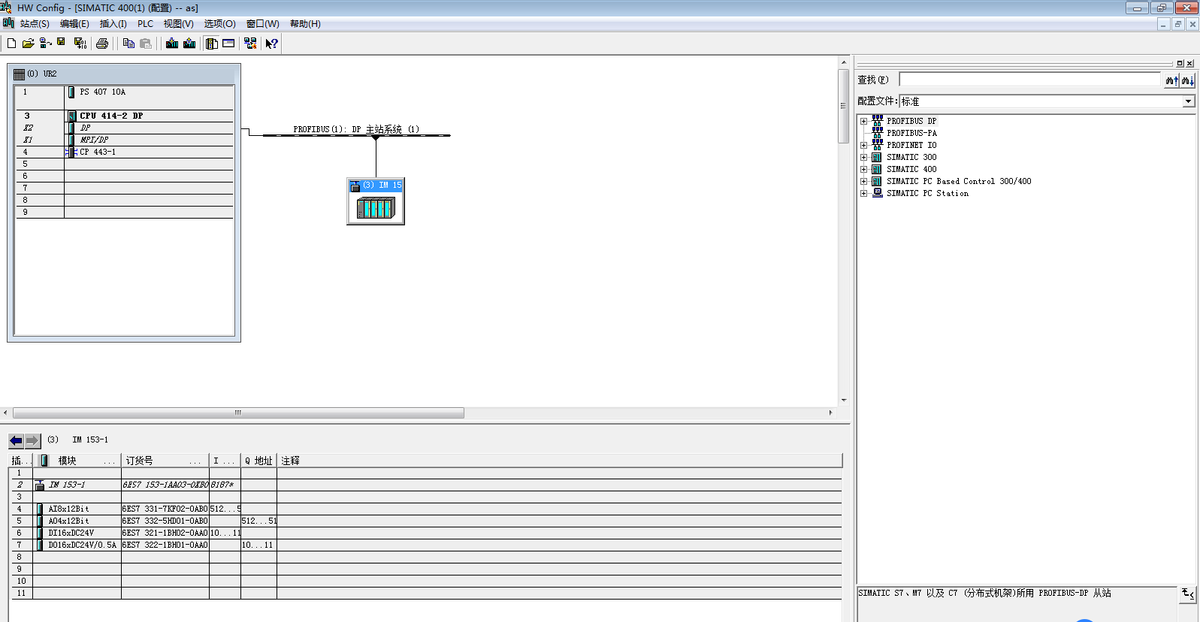Click the 模块 column header

pyautogui.click(x=77, y=461)
